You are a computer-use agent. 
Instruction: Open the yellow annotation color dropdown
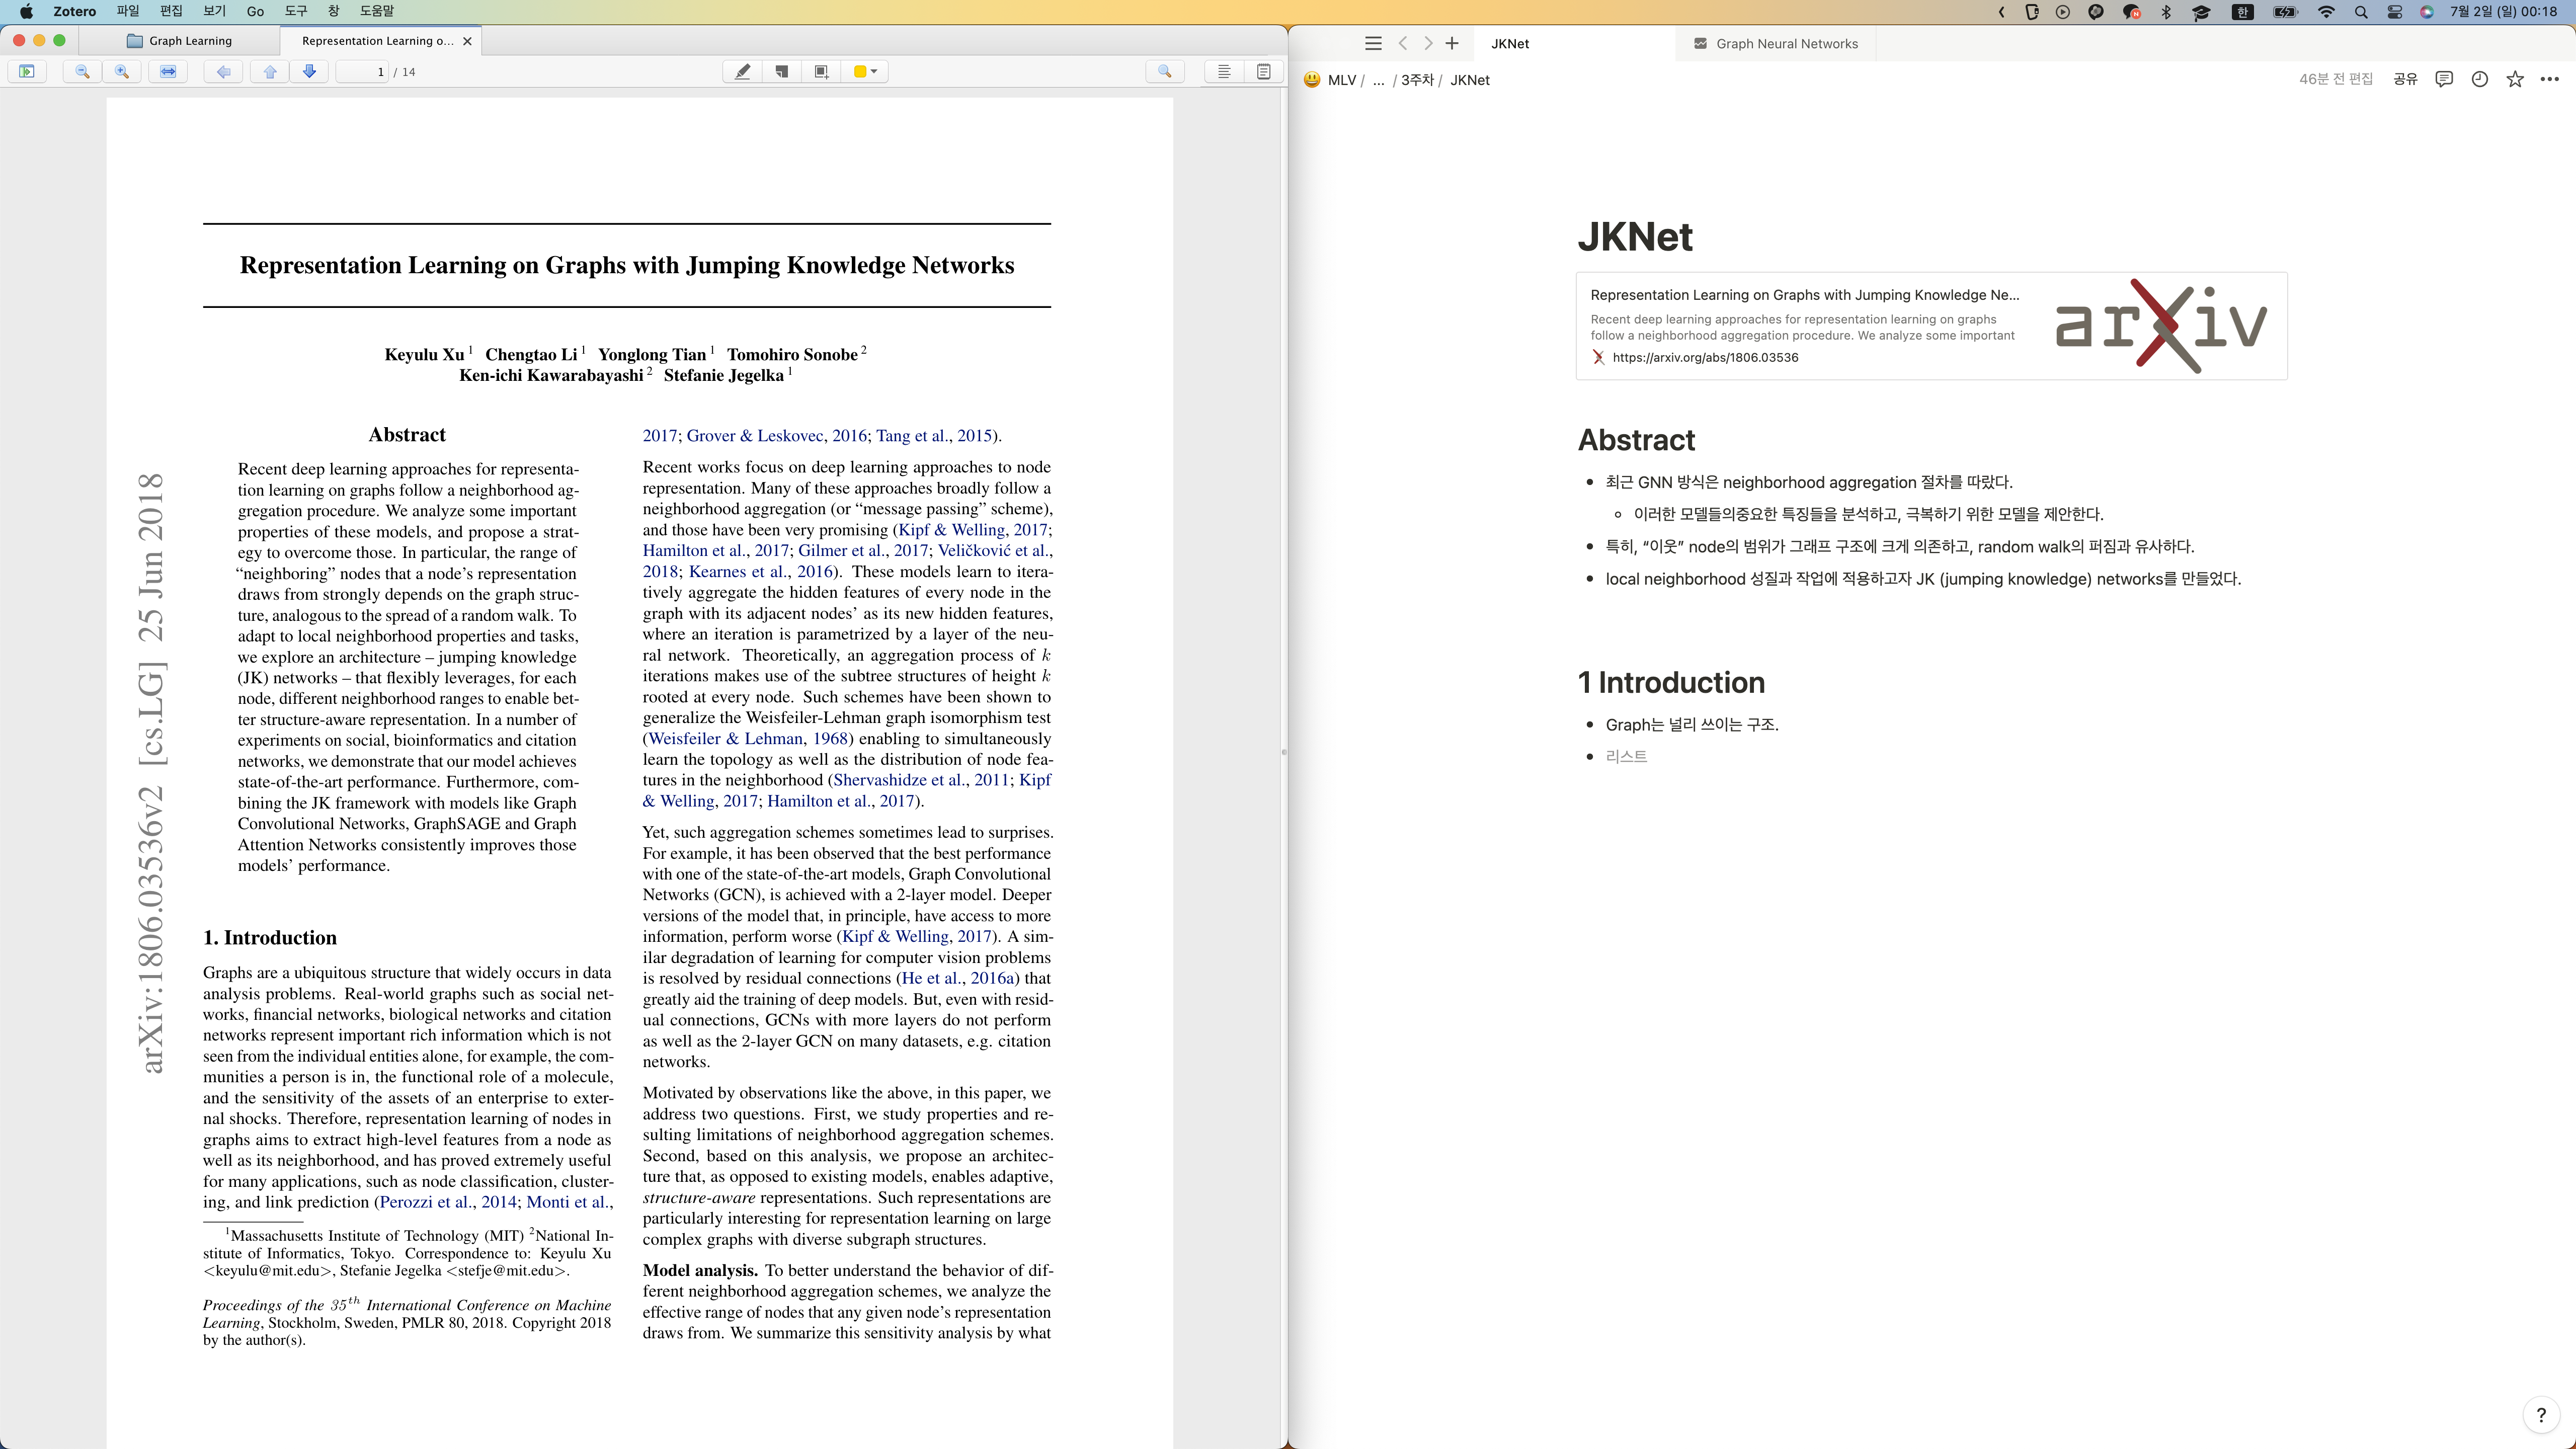(x=865, y=71)
